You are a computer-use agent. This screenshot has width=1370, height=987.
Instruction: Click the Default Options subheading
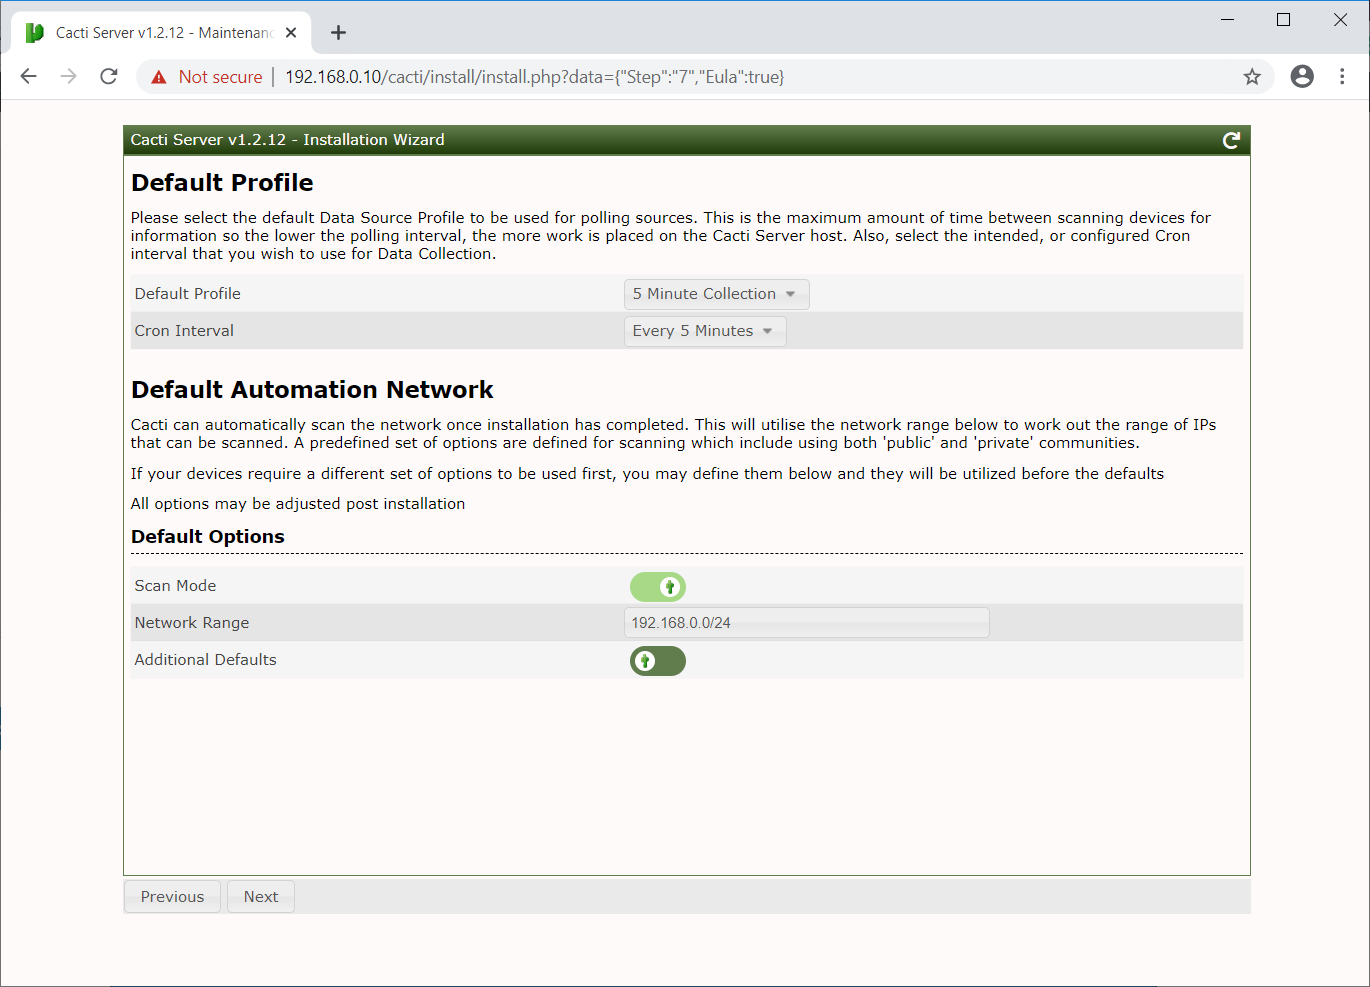208,537
